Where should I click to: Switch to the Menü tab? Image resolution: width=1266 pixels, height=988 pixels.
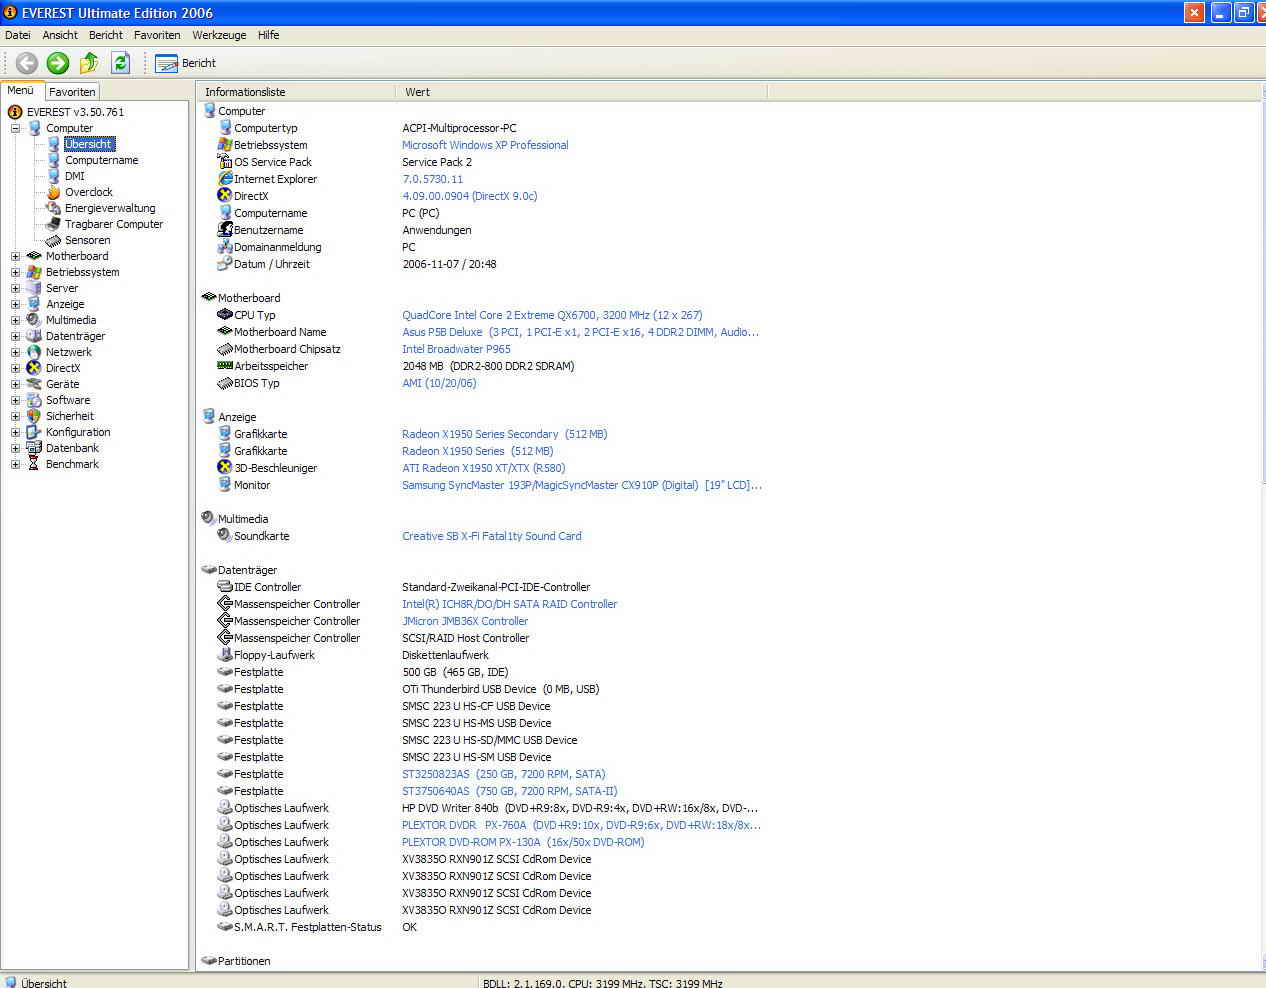click(x=21, y=90)
